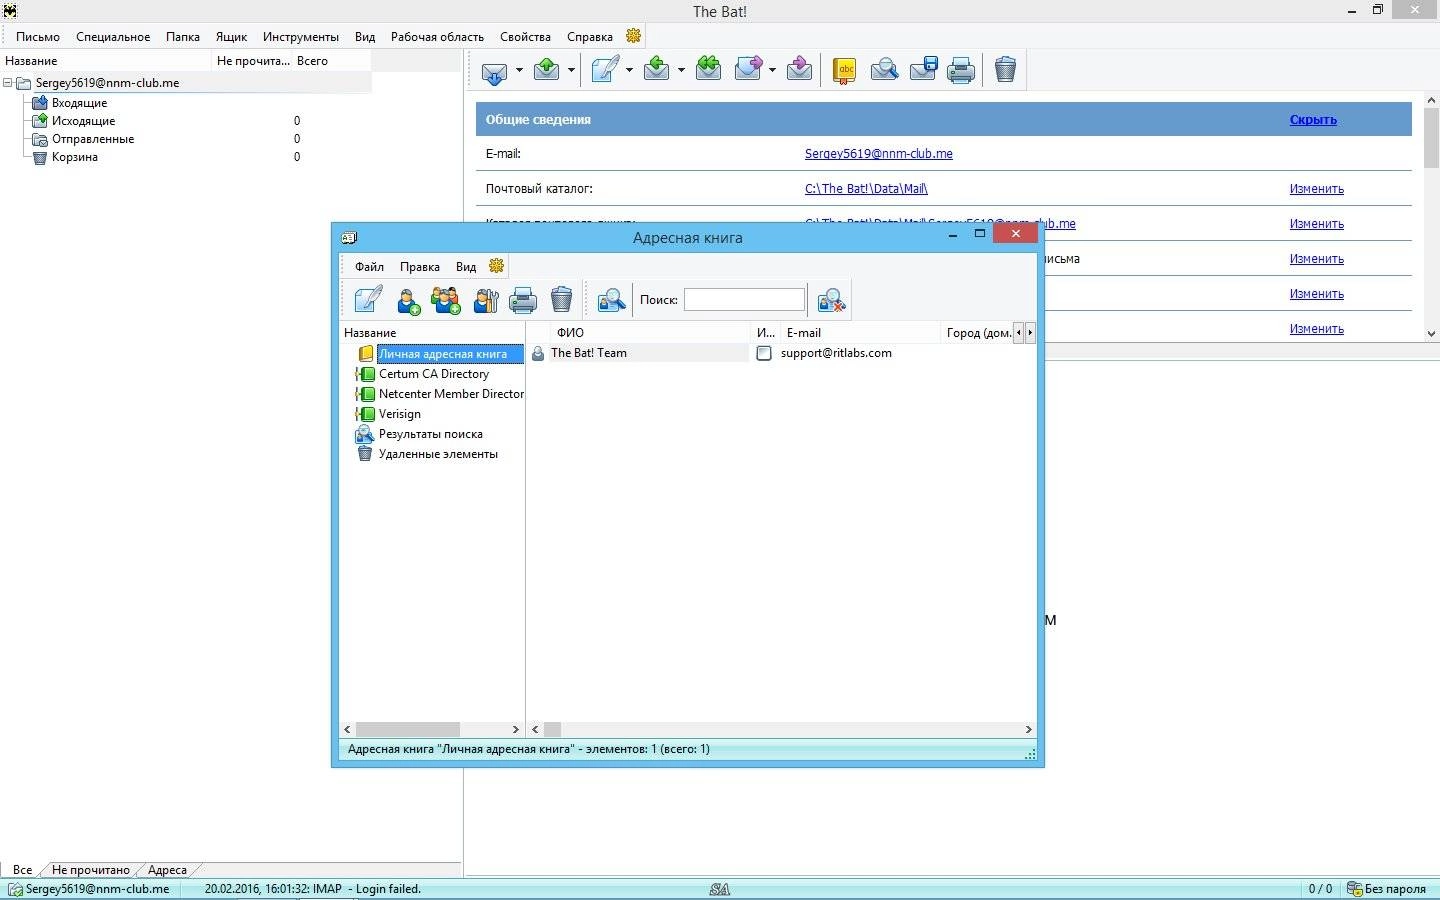Open the Файл menu in Address book
Image resolution: width=1440 pixels, height=900 pixels.
click(369, 267)
